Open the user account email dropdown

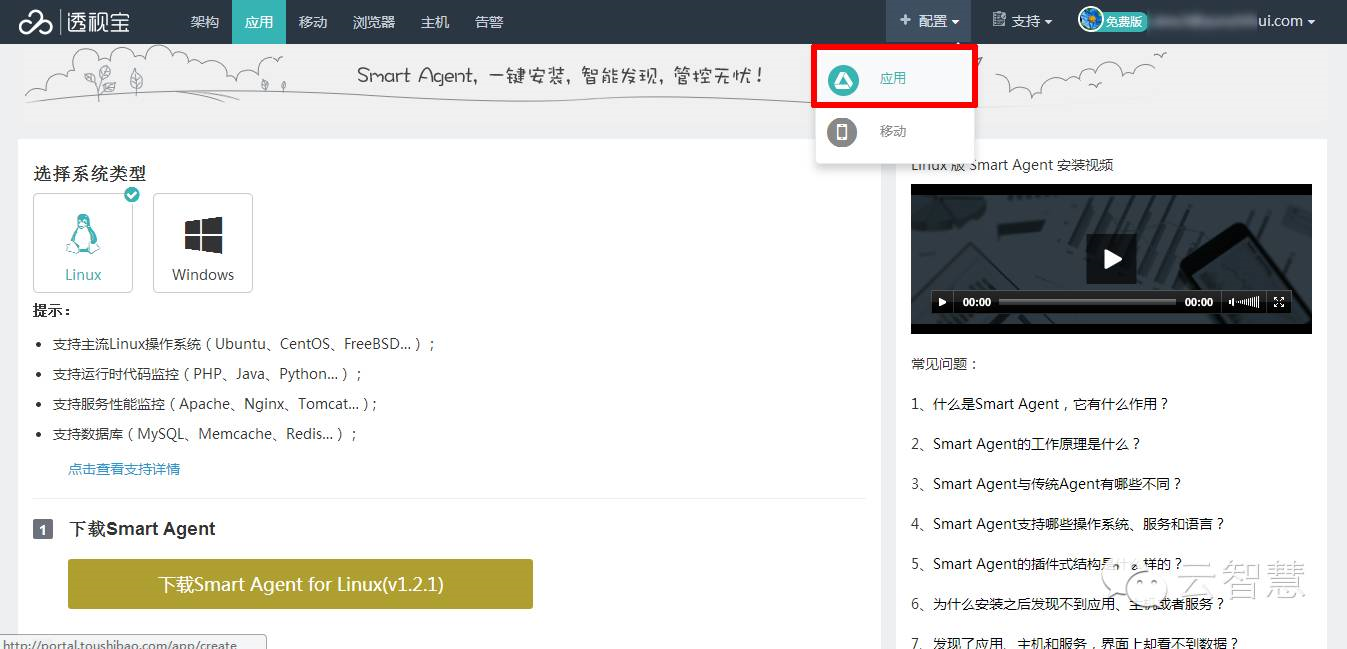point(1231,21)
